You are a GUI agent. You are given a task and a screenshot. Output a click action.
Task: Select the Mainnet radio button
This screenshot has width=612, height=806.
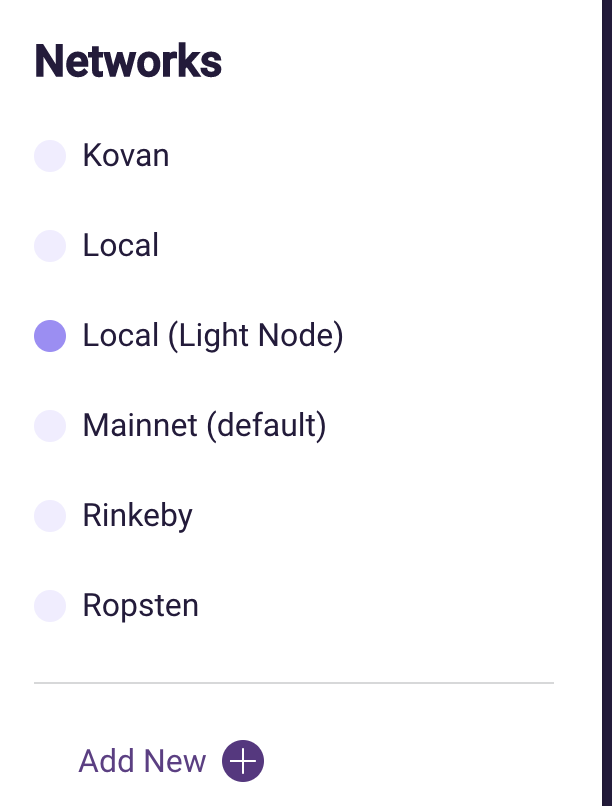click(50, 426)
